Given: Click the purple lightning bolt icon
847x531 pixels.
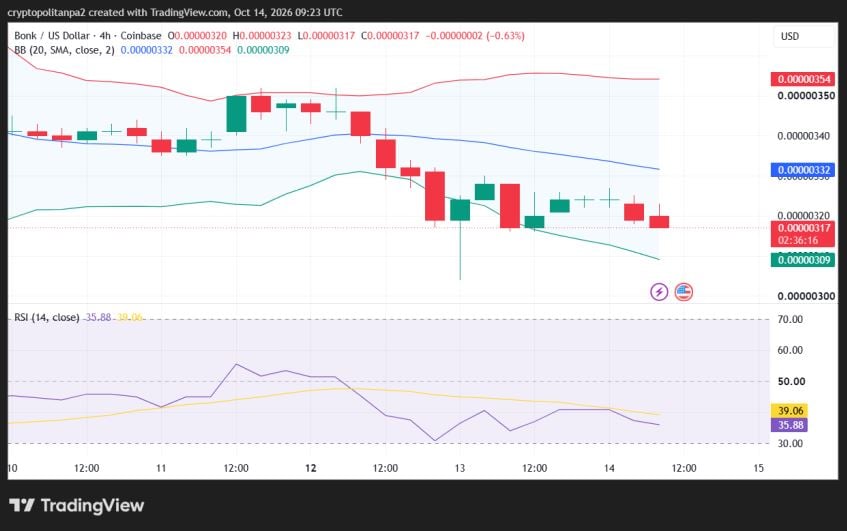Looking at the screenshot, I should [x=659, y=292].
